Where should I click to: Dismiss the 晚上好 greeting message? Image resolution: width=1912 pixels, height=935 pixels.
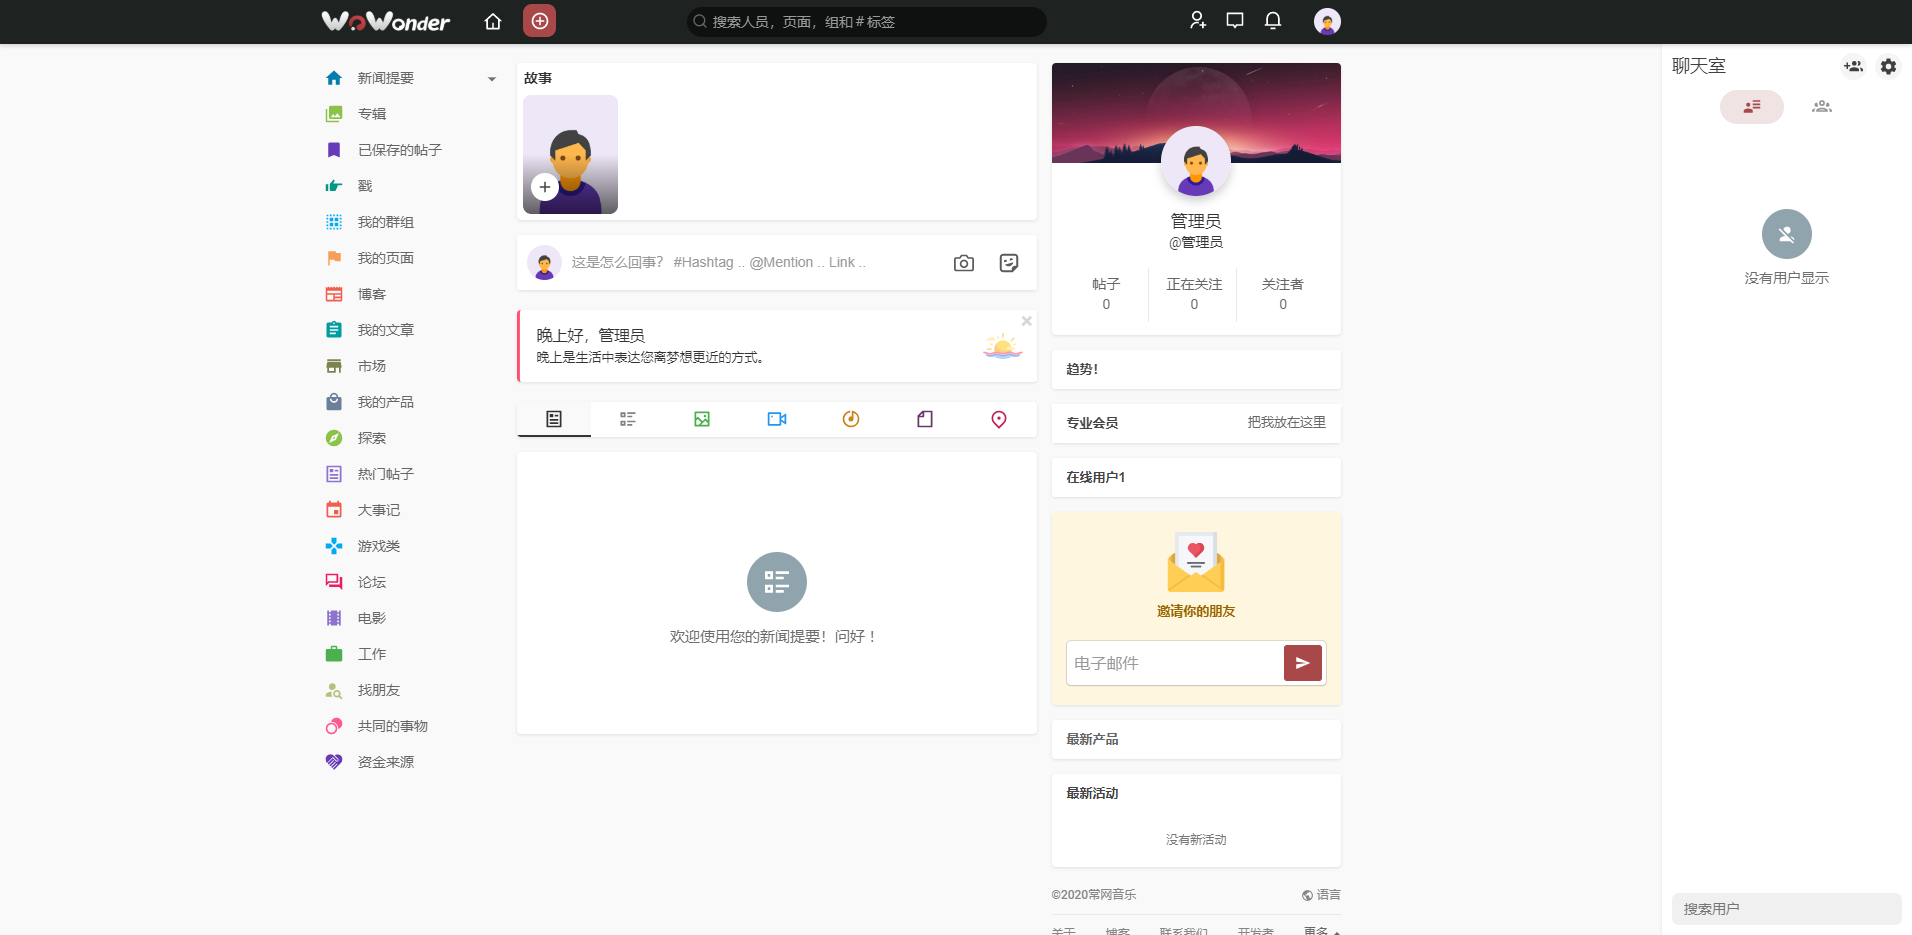point(1026,321)
